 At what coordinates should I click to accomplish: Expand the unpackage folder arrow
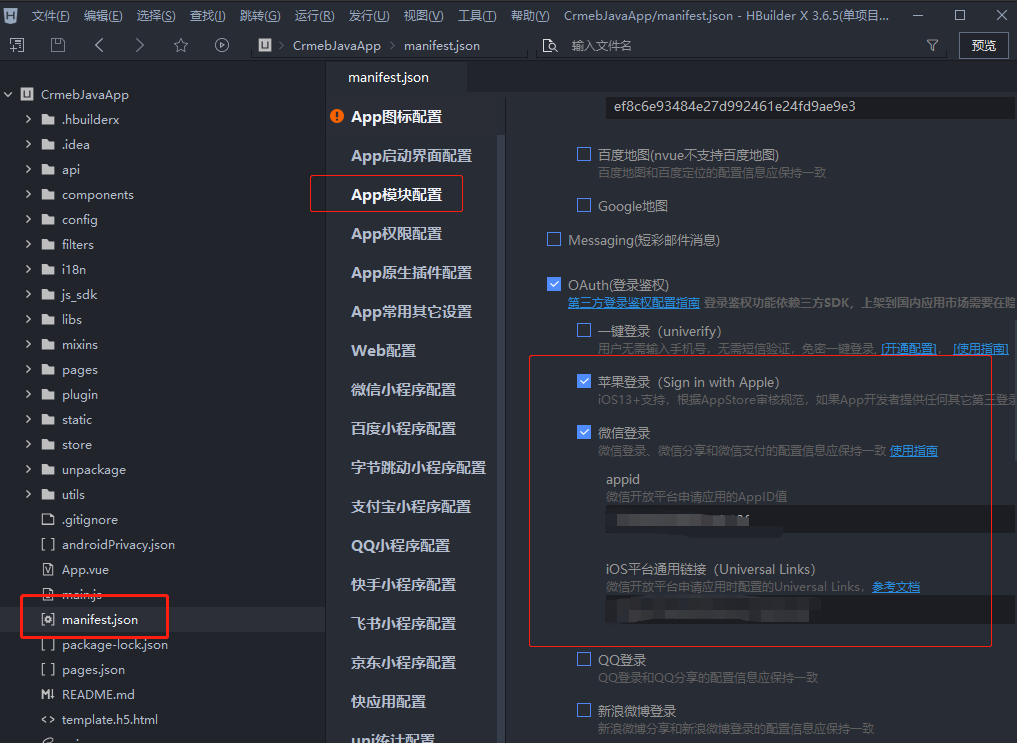pyautogui.click(x=28, y=469)
